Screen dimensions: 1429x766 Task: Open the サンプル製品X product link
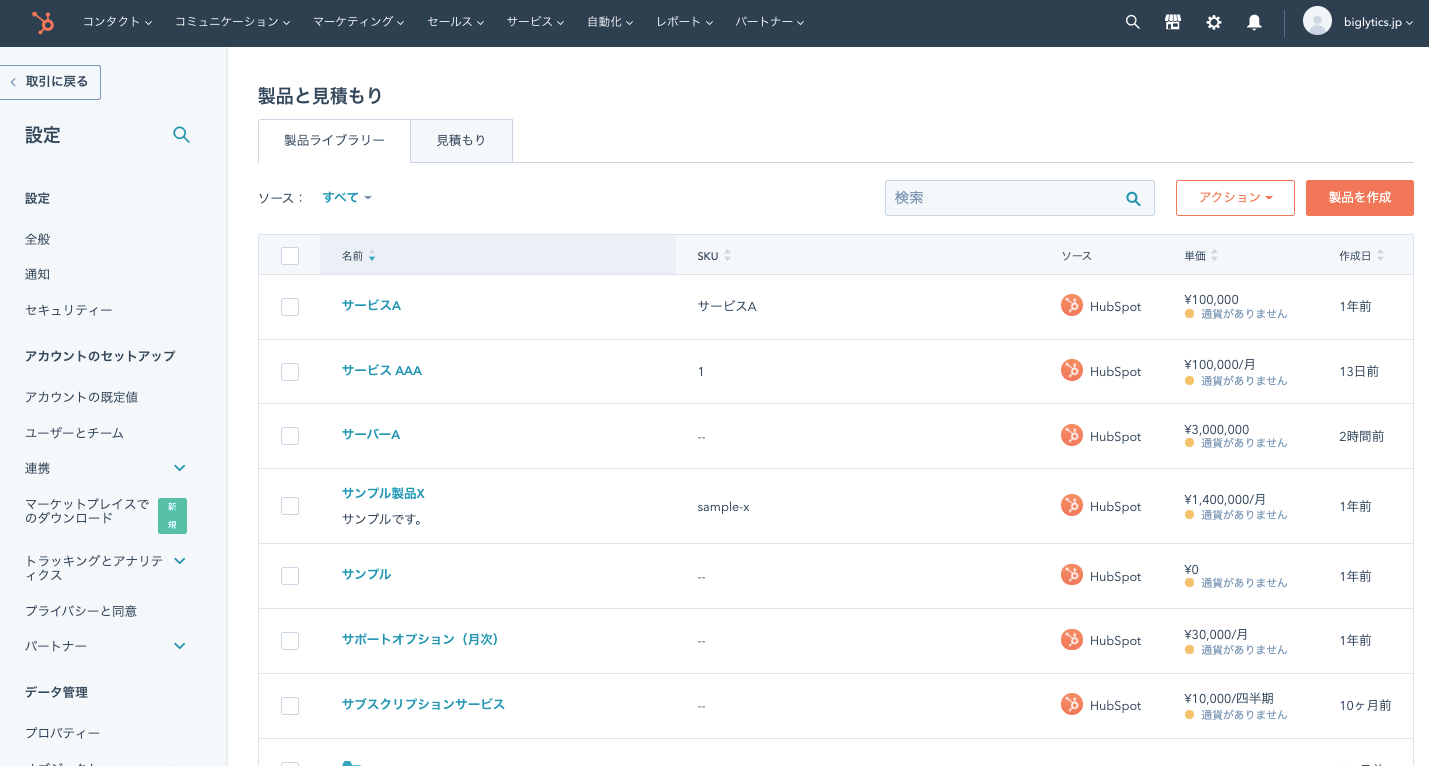(x=383, y=494)
